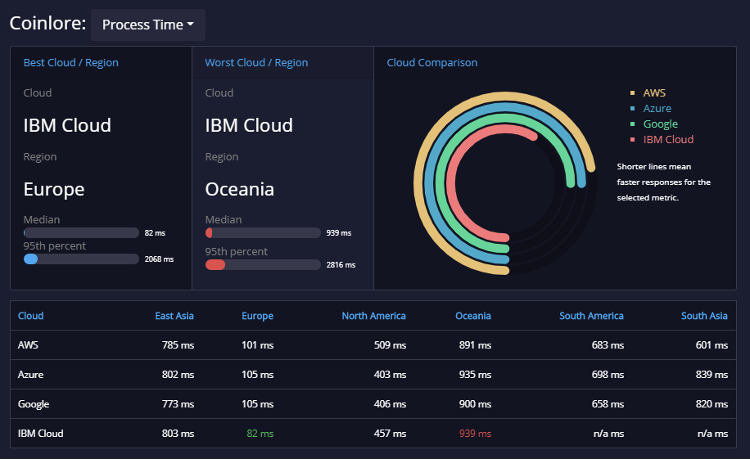Image resolution: width=750 pixels, height=460 pixels.
Task: Click the yellow AWS outer ring arc
Action: (419, 183)
